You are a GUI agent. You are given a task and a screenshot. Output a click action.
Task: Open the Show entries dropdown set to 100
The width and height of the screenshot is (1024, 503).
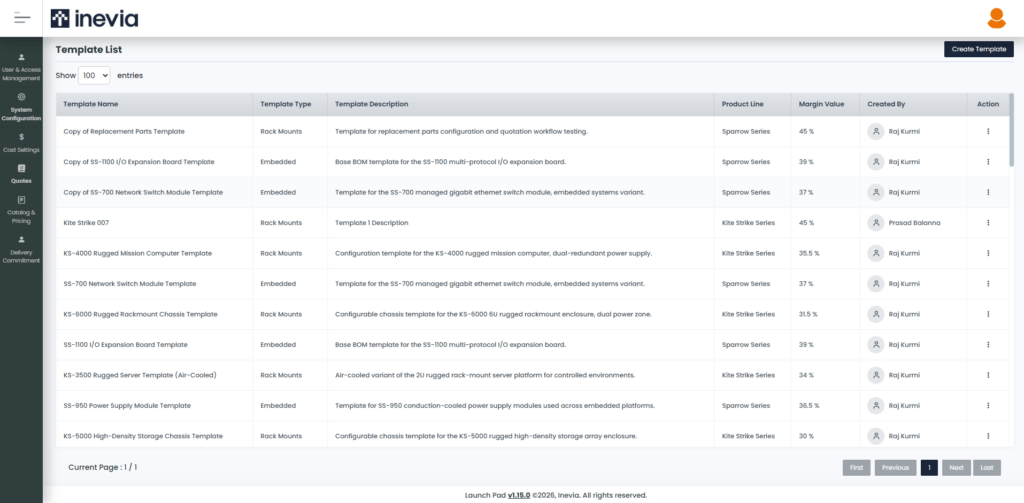pyautogui.click(x=94, y=76)
